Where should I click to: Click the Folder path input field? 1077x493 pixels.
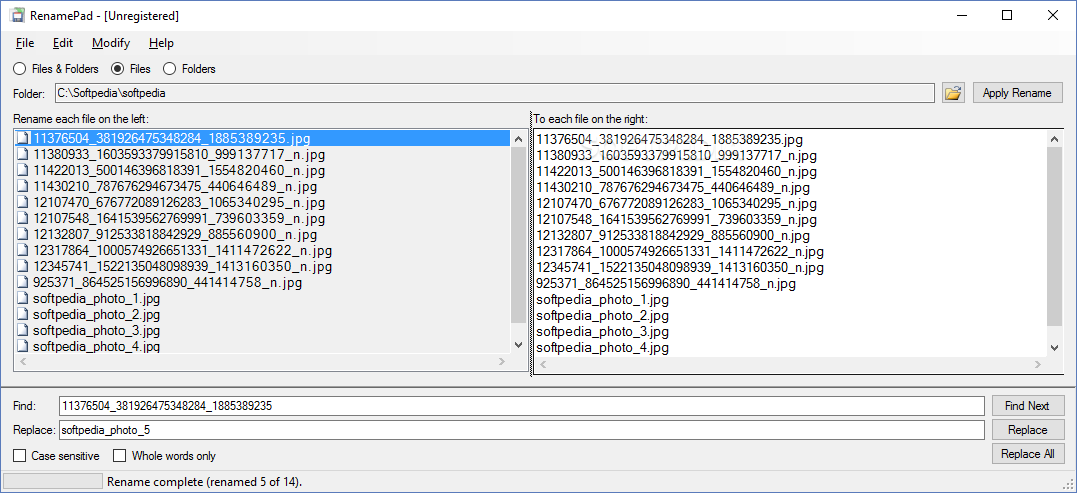click(x=495, y=93)
